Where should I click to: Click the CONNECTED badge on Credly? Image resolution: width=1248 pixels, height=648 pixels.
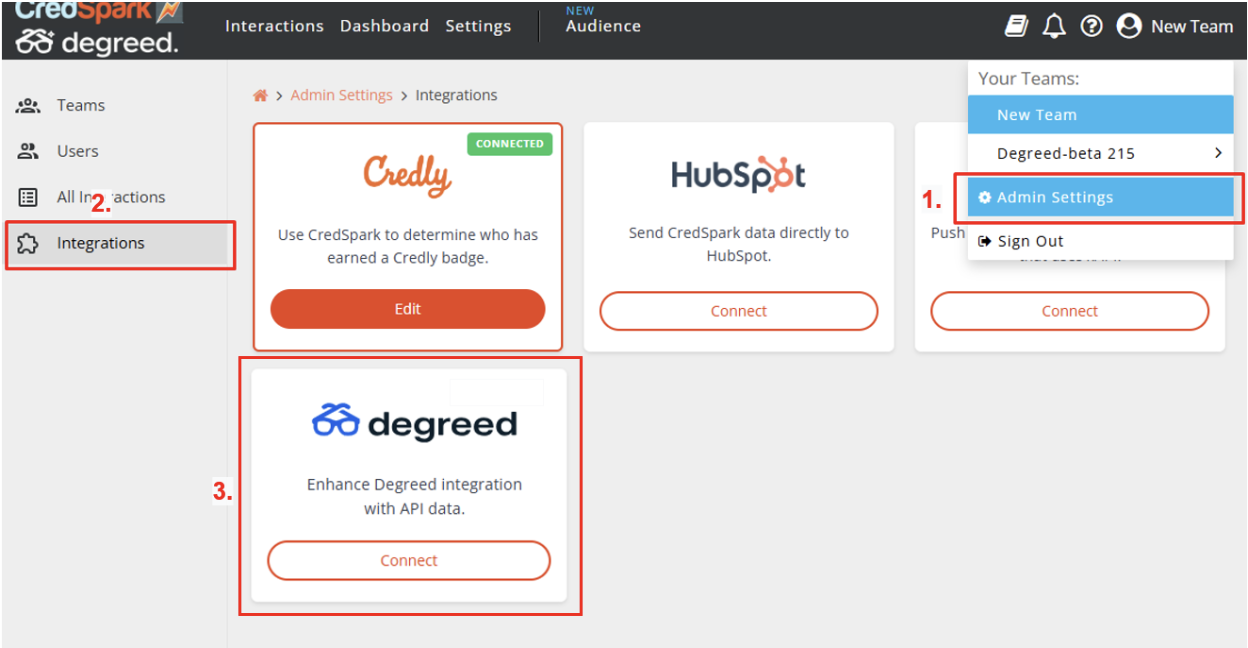(x=510, y=144)
